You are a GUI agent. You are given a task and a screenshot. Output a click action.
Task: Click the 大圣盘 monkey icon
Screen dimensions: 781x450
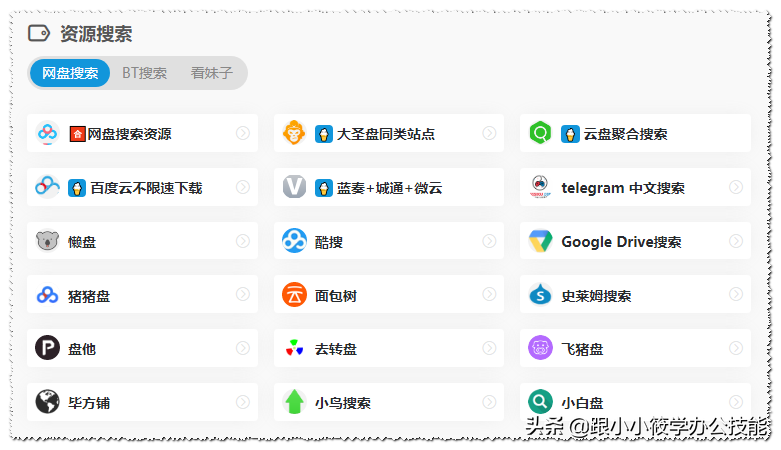[x=294, y=133]
